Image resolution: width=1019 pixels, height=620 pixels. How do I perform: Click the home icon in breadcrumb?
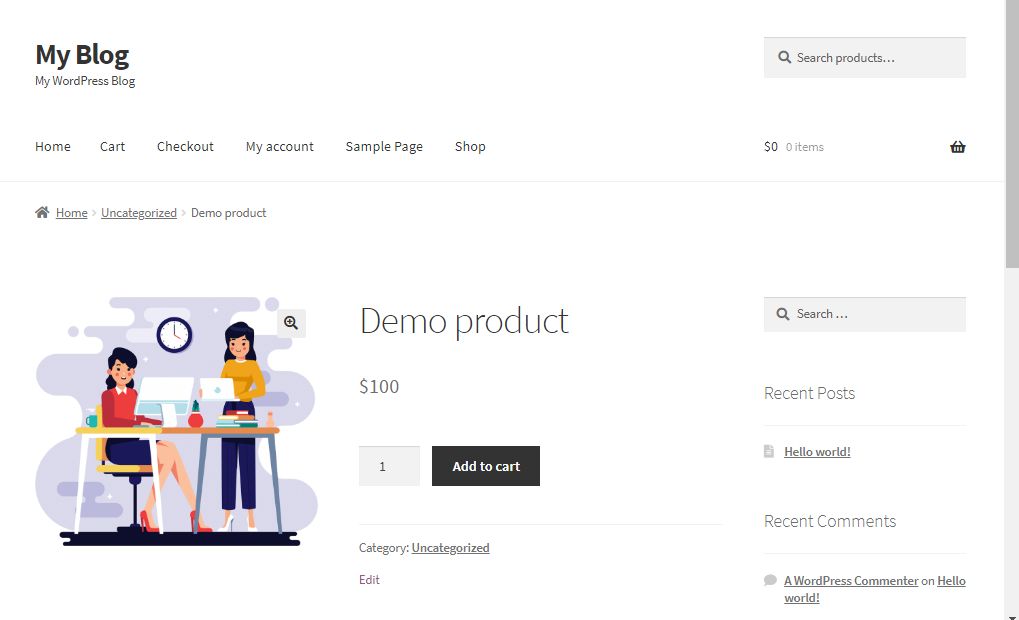(42, 213)
